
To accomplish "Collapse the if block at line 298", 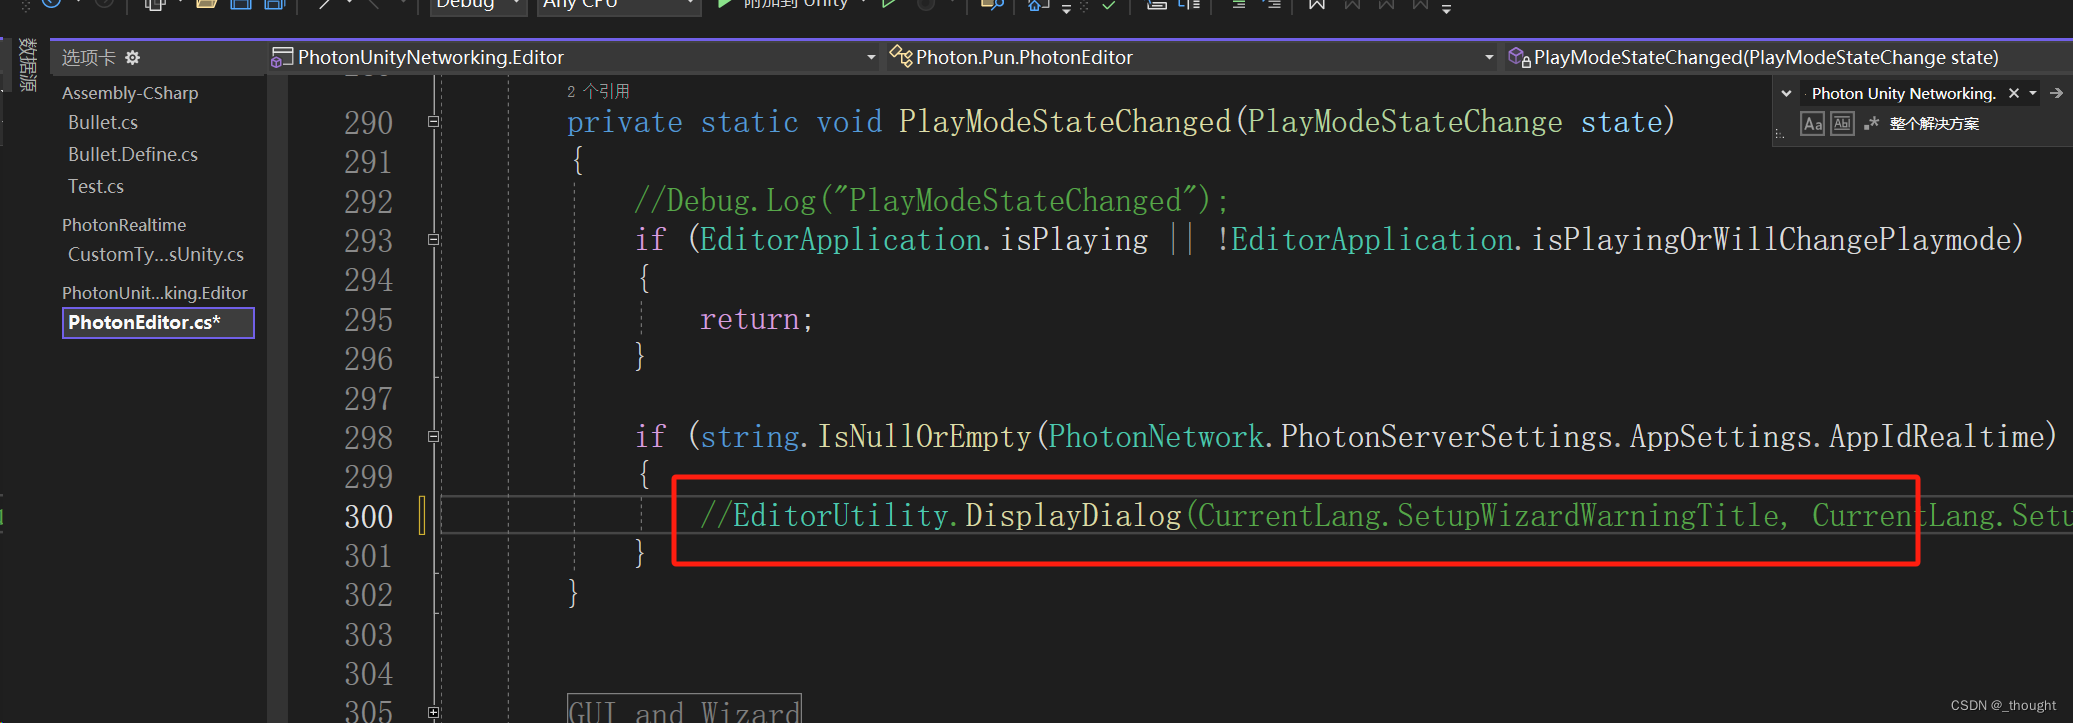I will point(433,437).
